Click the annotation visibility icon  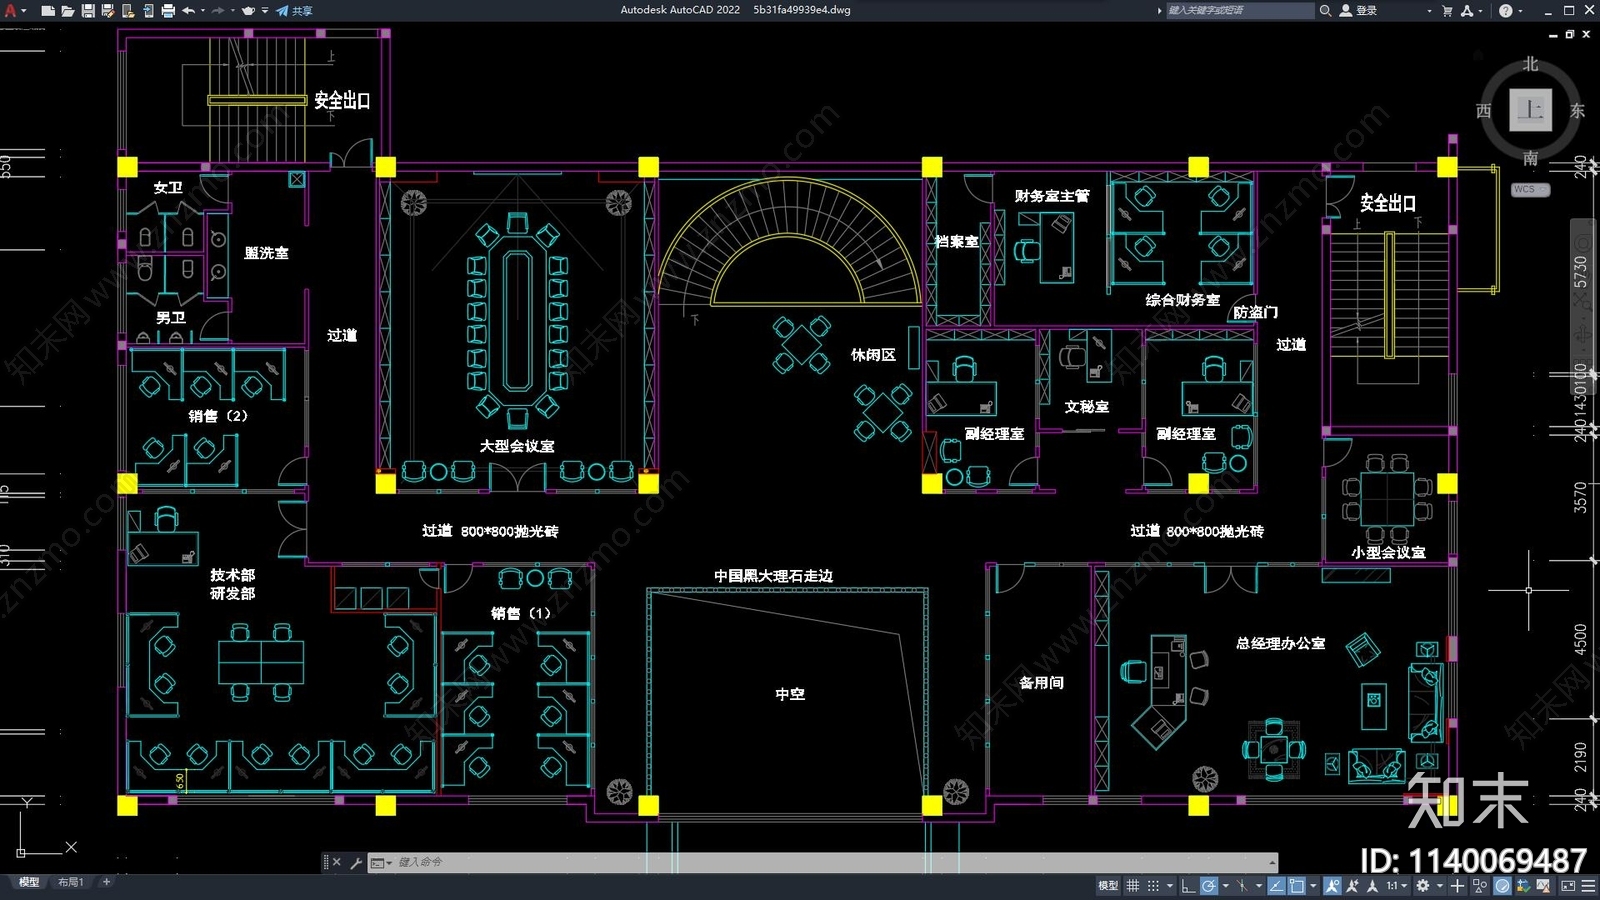pyautogui.click(x=1332, y=885)
